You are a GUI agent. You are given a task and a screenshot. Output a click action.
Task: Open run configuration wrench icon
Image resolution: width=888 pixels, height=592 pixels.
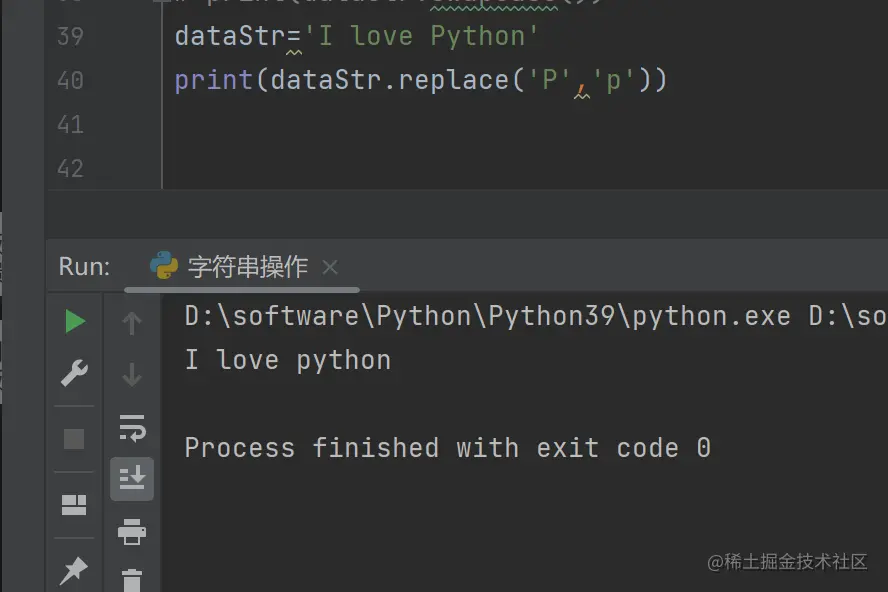coord(74,373)
